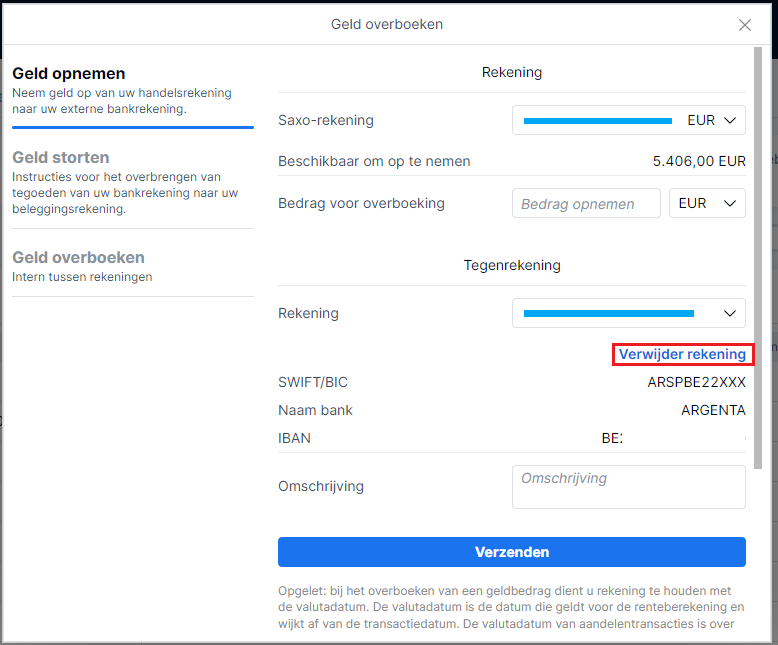Click the Beschikbaar om op te nemen label

pos(374,161)
